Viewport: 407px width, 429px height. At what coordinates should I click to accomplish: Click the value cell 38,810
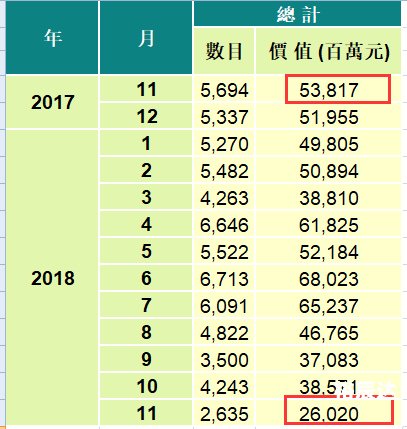coord(328,197)
